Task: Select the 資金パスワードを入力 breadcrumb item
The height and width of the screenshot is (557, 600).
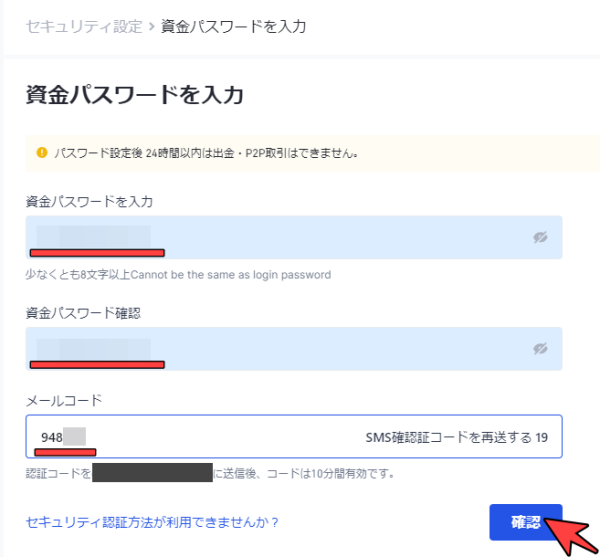Action: [x=233, y=26]
